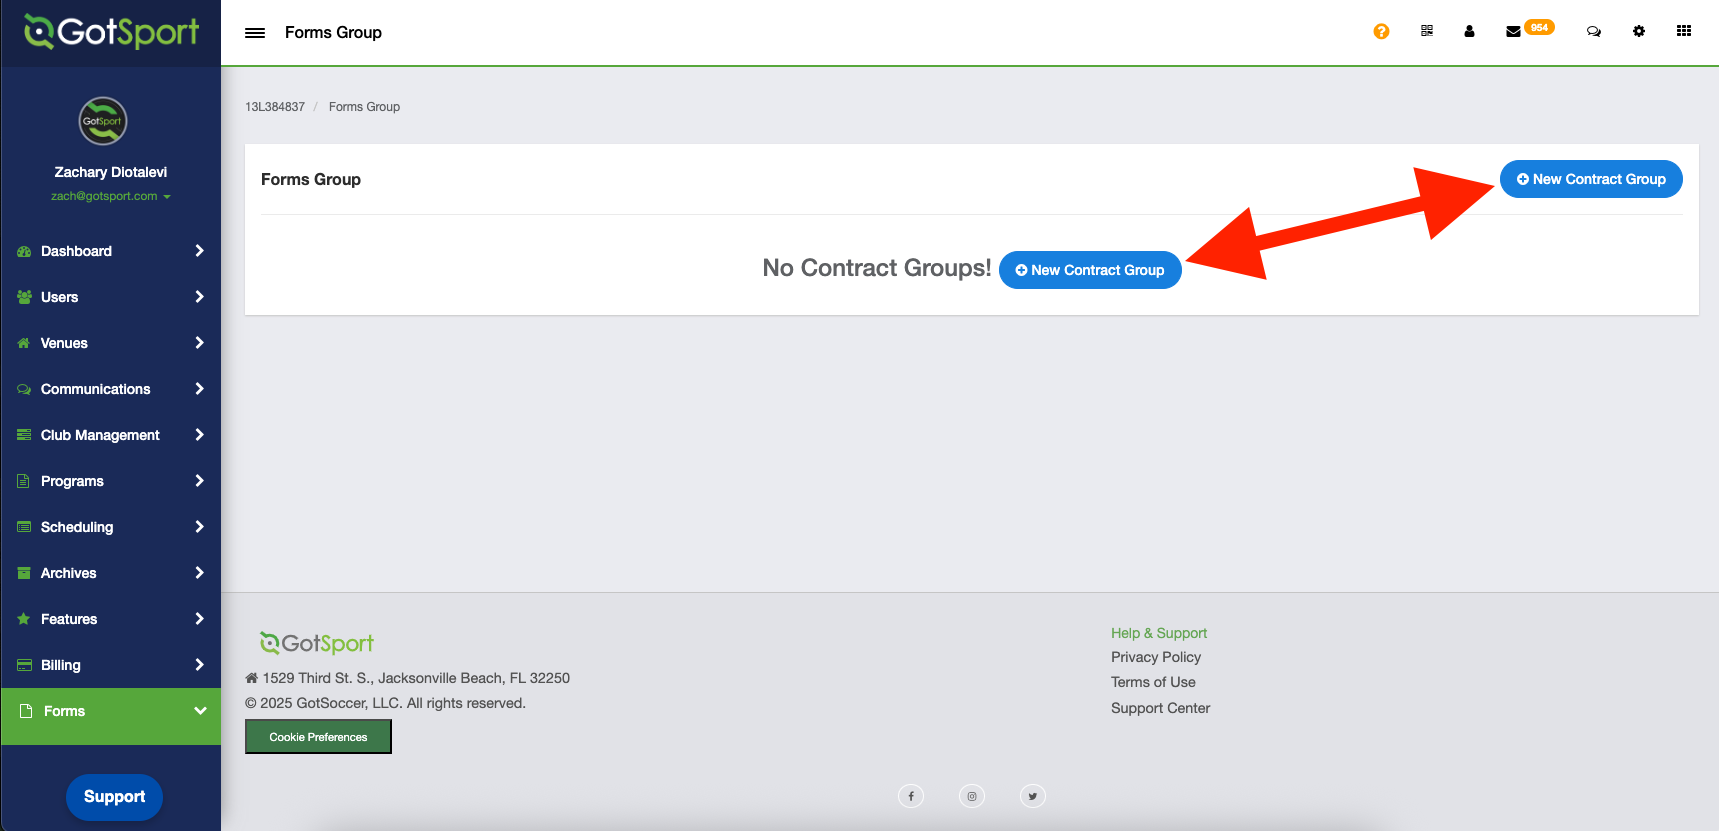Expand the Programs chevron
Image resolution: width=1719 pixels, height=831 pixels.
(x=199, y=481)
